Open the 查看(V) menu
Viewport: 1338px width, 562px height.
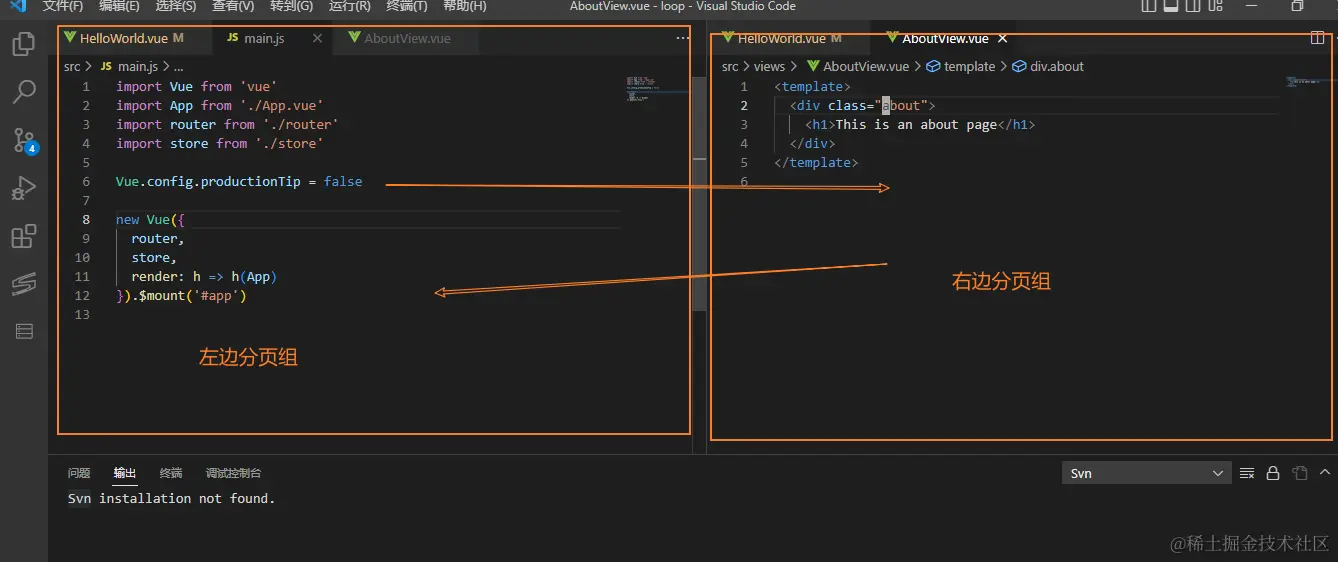233,6
